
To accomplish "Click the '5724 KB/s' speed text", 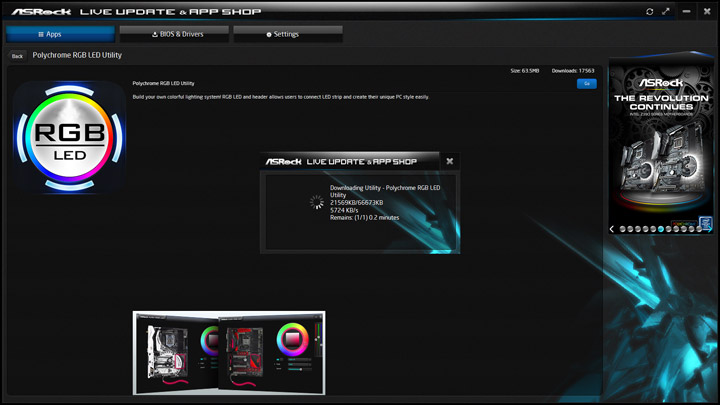I will tap(344, 210).
